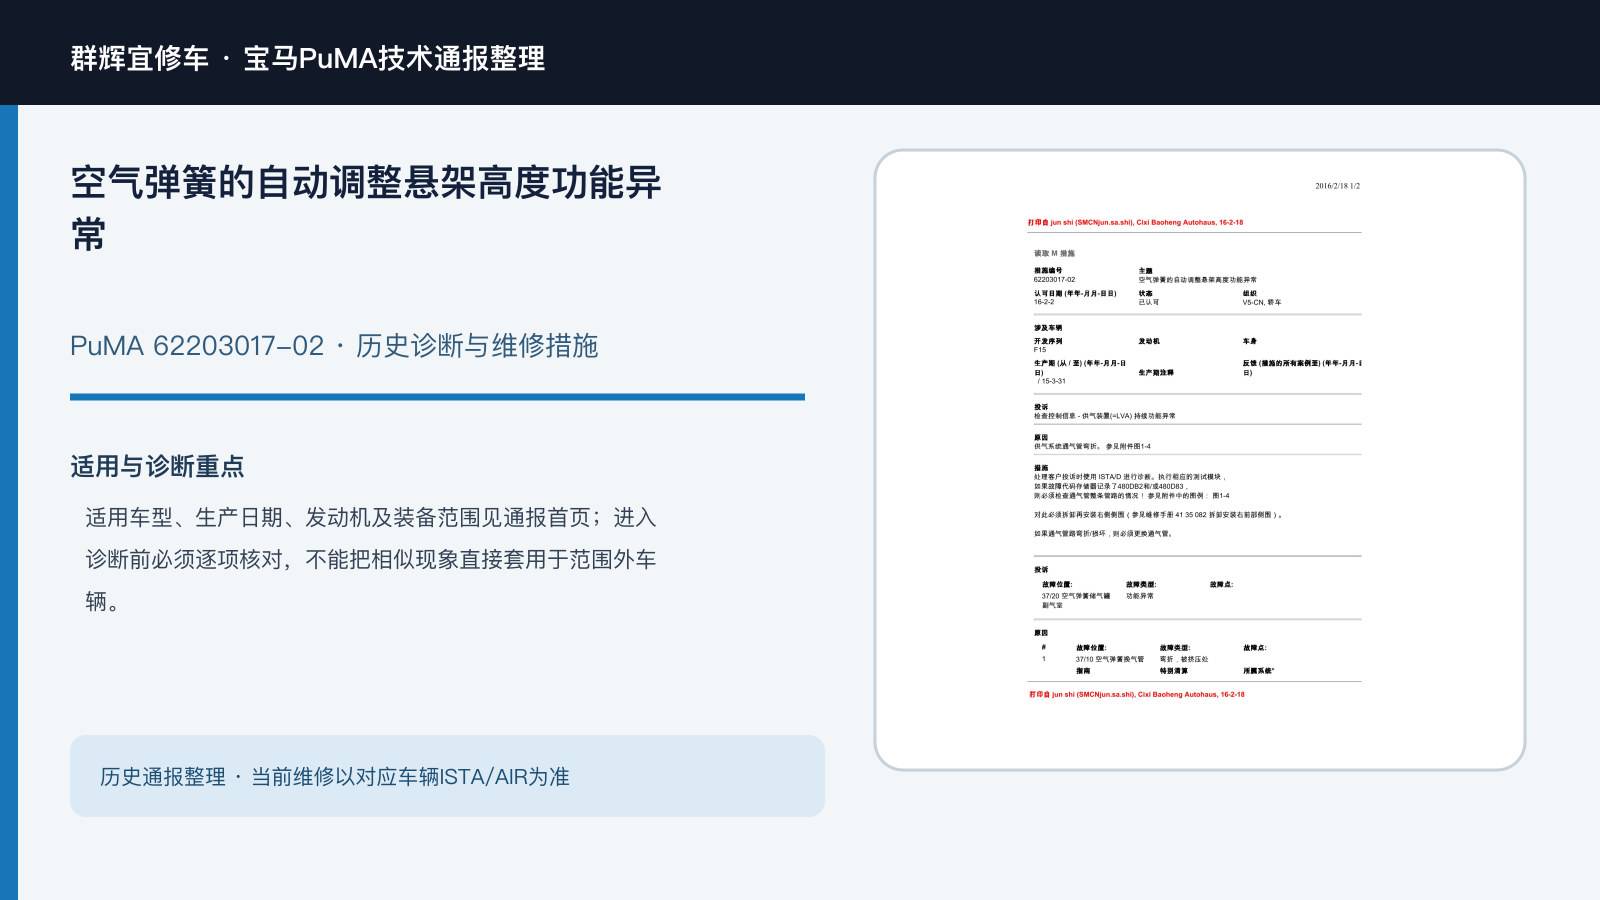This screenshot has height=900, width=1600.
Task: Select the main heading about 空气弹簧 自动调整悬架高度
Action: tap(366, 209)
